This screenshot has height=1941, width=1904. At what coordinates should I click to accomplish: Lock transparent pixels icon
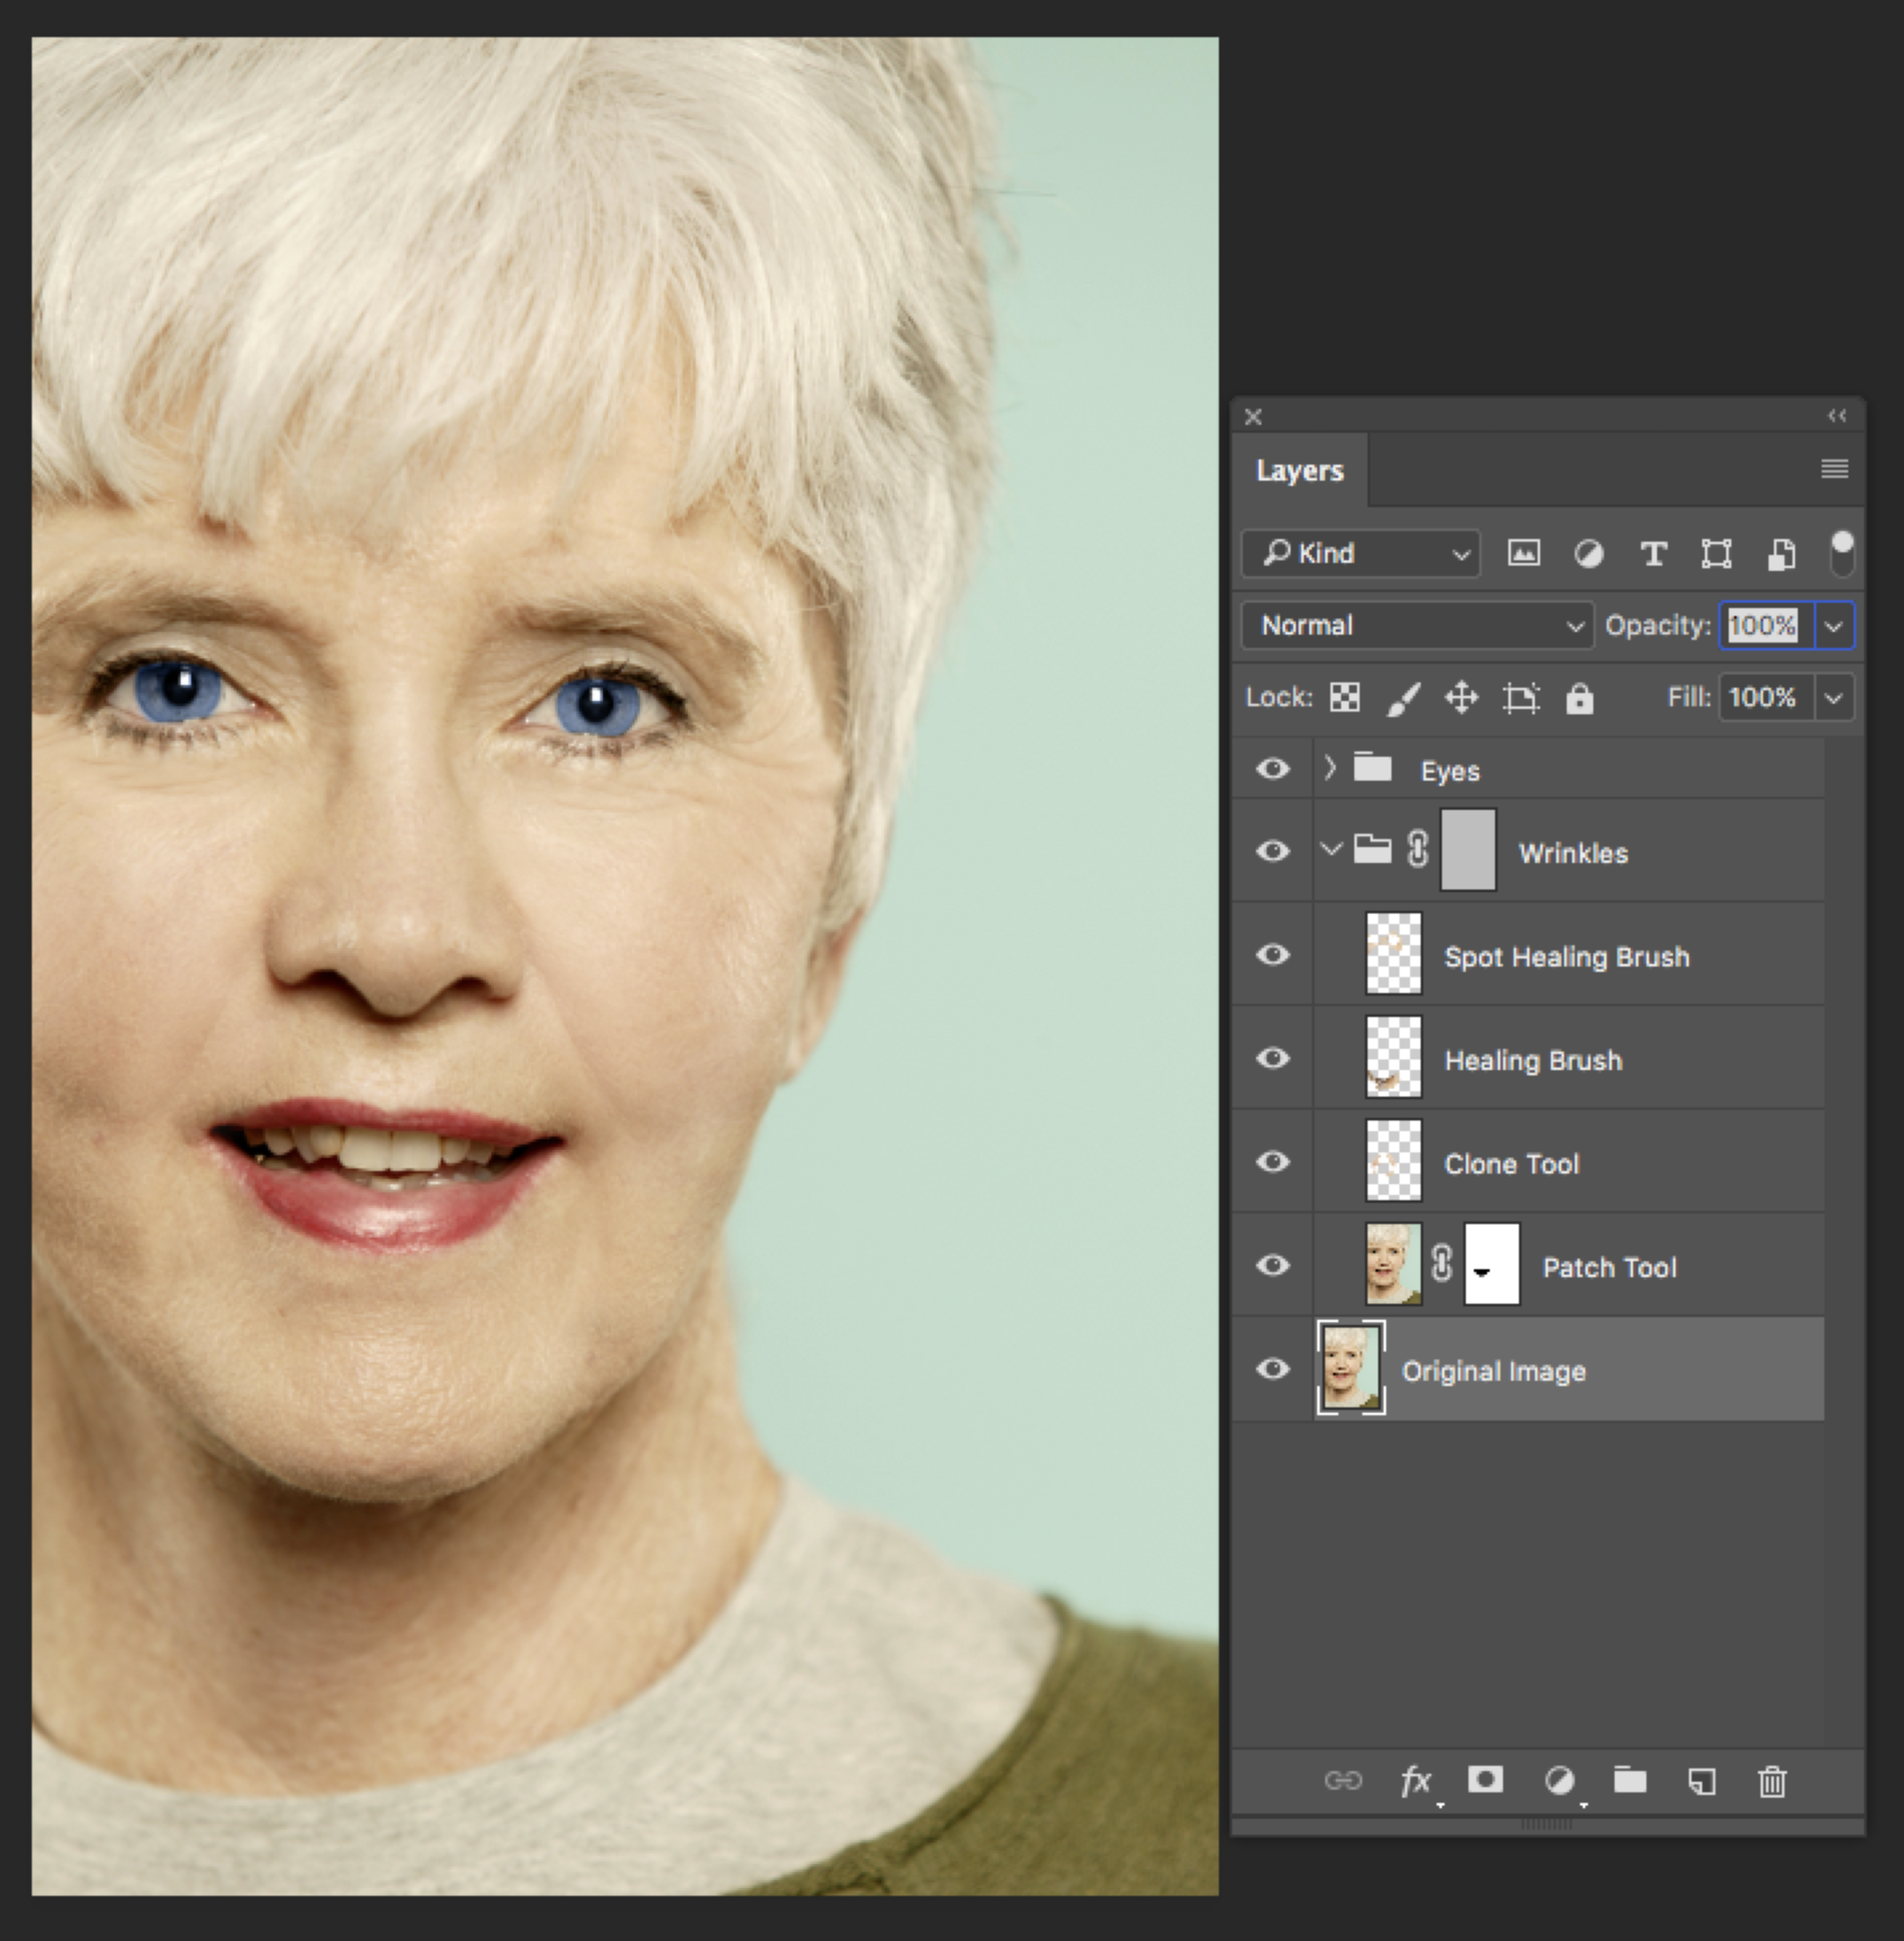[x=1344, y=697]
